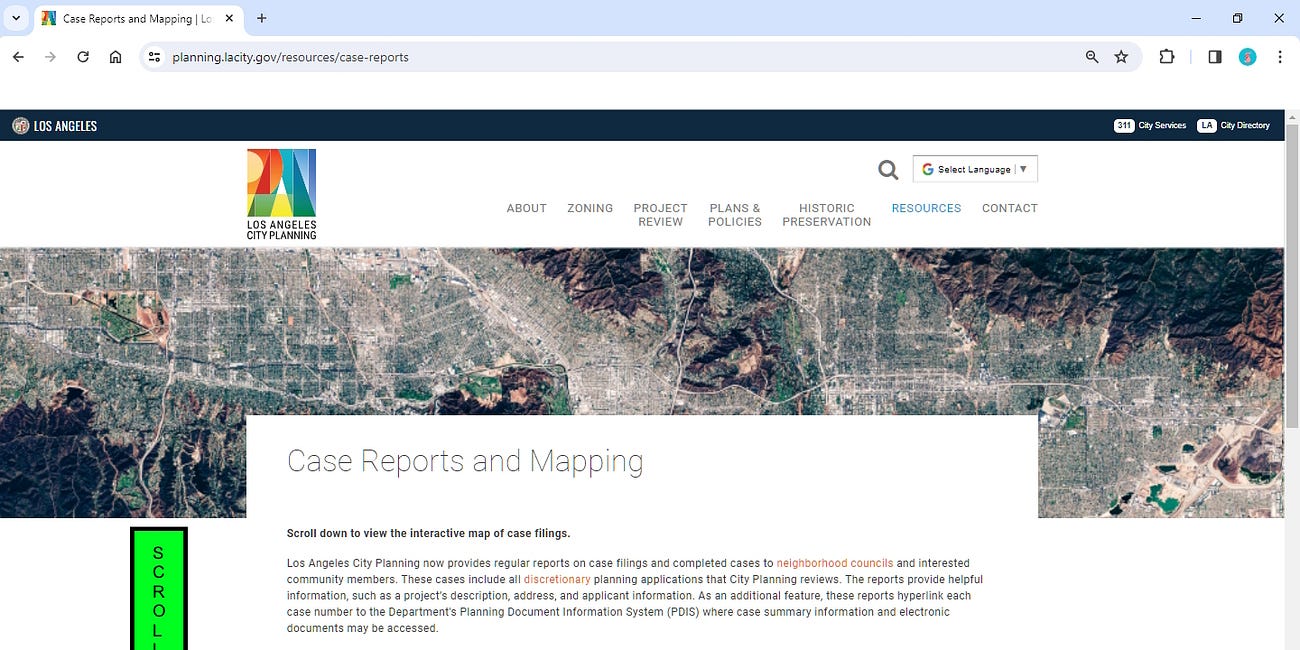View site information icon in address bar
Screen dimensions: 1300x650
pos(154,57)
